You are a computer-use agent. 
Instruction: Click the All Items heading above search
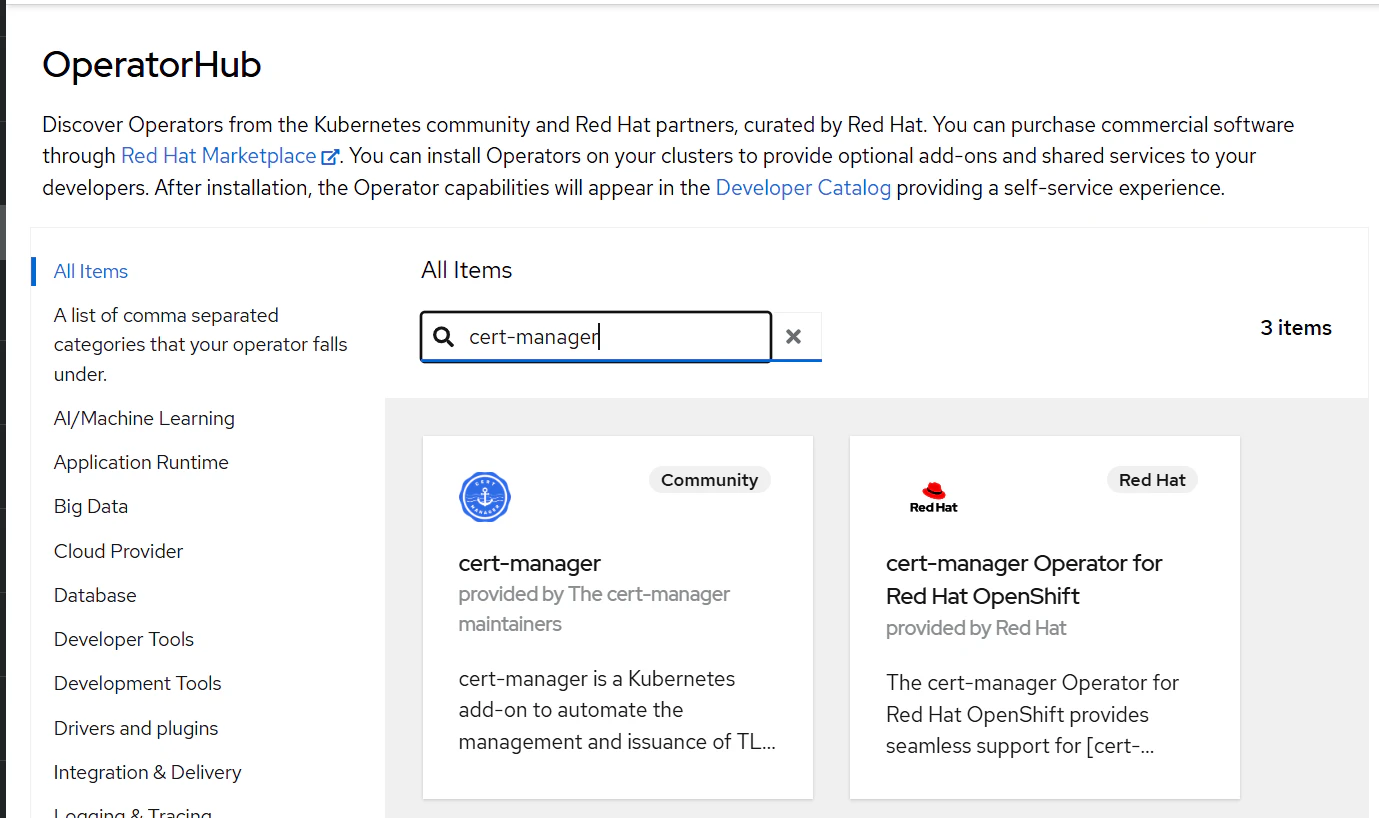point(467,270)
